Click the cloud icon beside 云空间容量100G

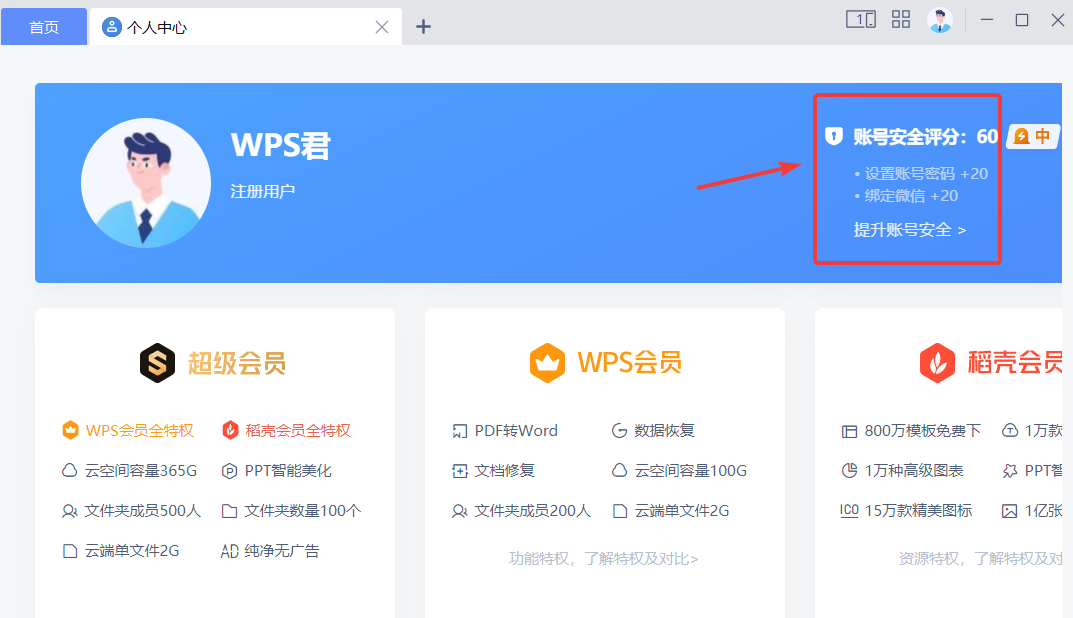tap(619, 471)
